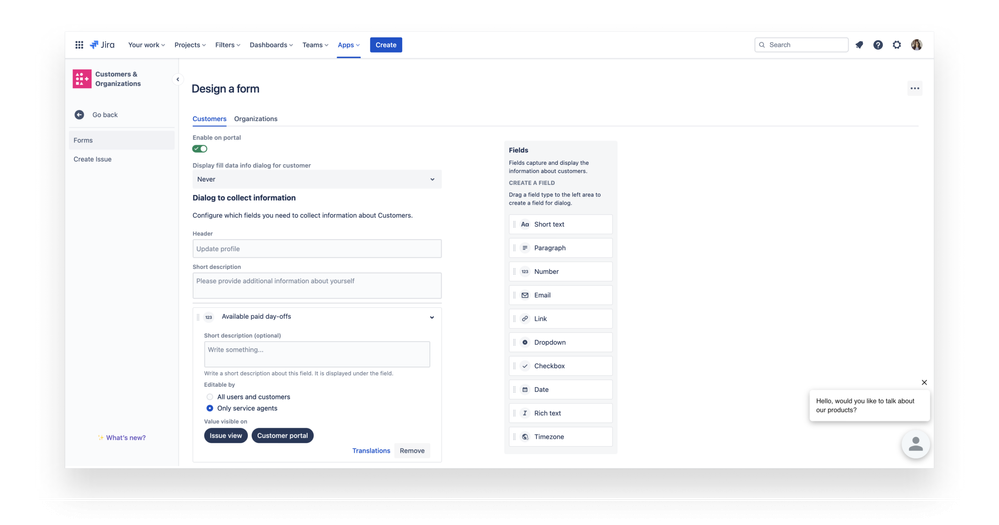
Task: Open the three-dot more actions menu
Action: coord(914,89)
